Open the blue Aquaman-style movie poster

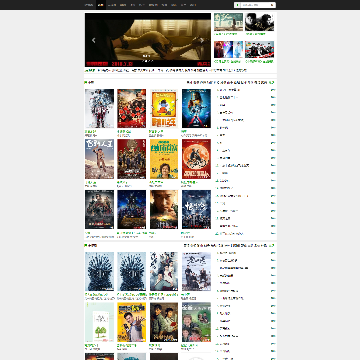[x=196, y=108]
